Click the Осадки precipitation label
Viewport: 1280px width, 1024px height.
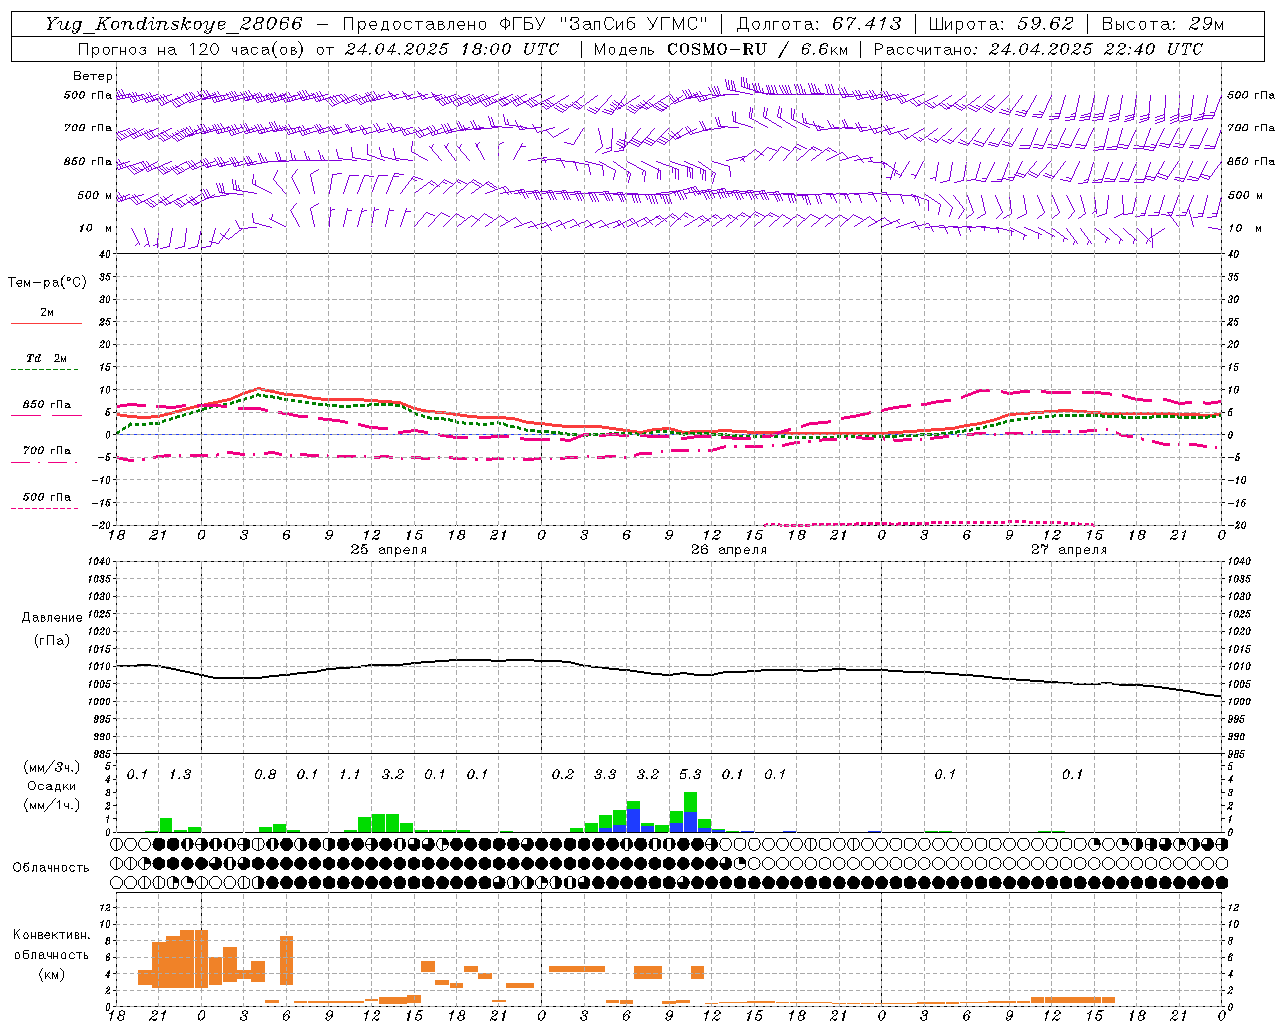(x=50, y=786)
